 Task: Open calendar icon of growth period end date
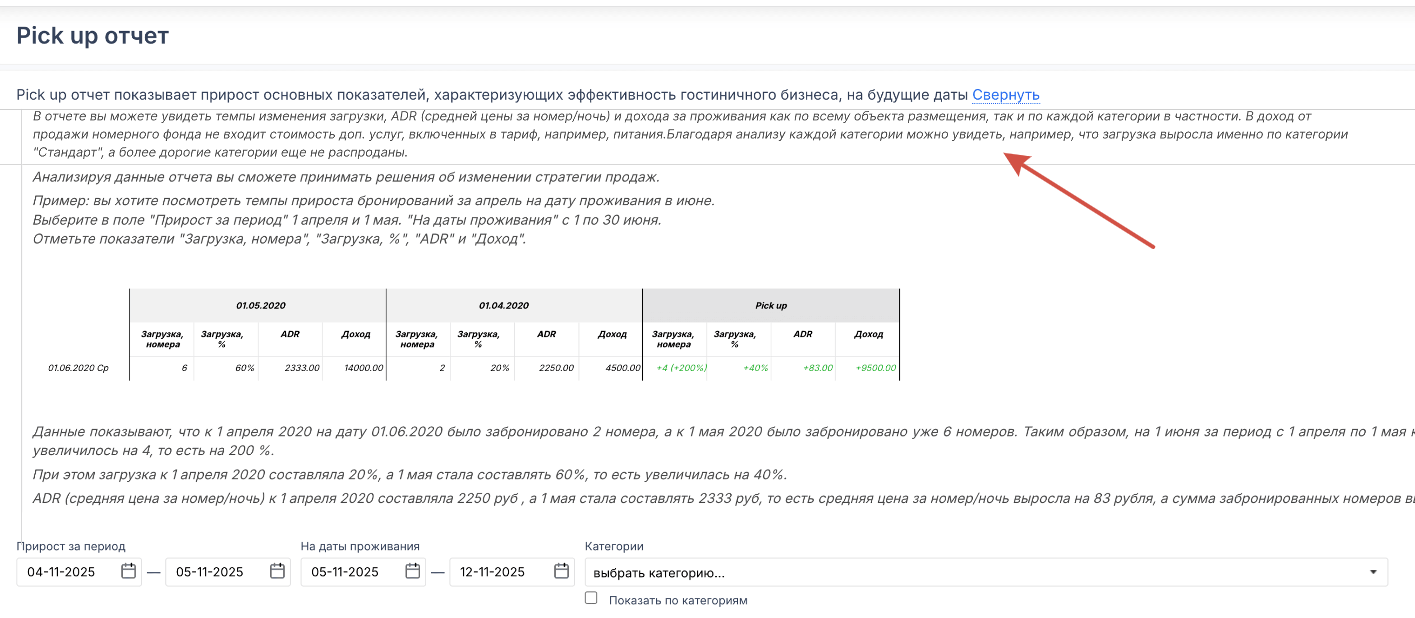click(277, 572)
